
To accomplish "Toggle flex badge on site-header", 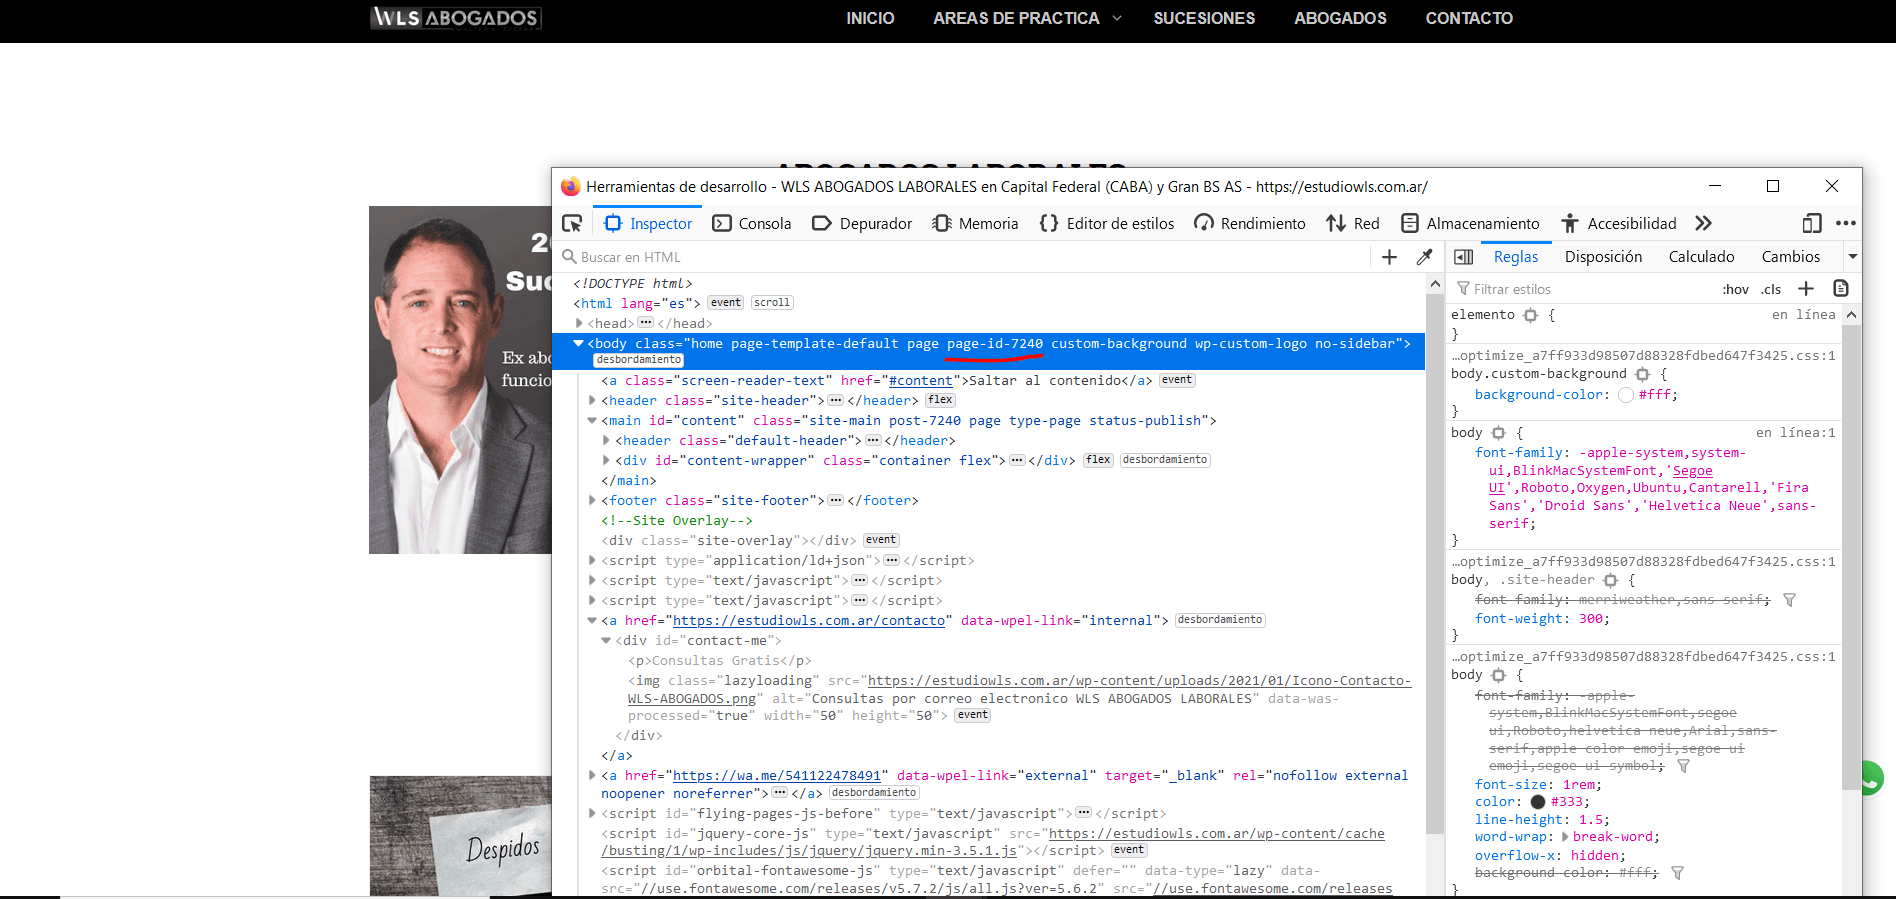I will [x=940, y=400].
